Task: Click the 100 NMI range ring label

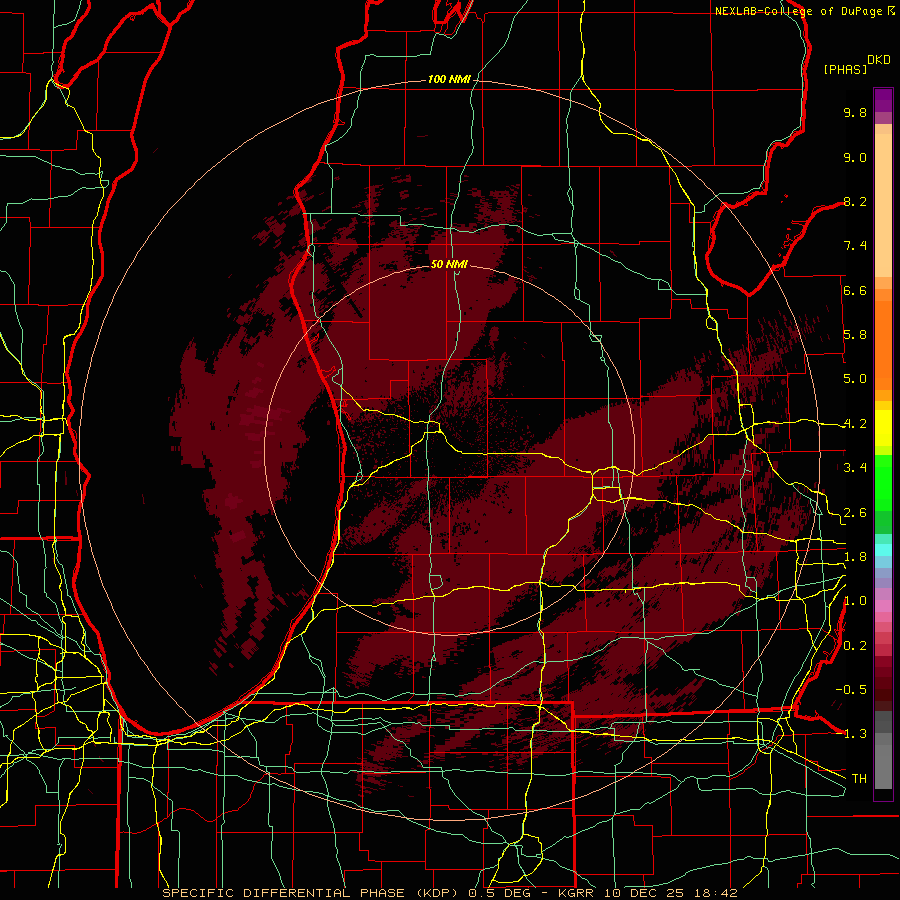Action: pos(449,79)
